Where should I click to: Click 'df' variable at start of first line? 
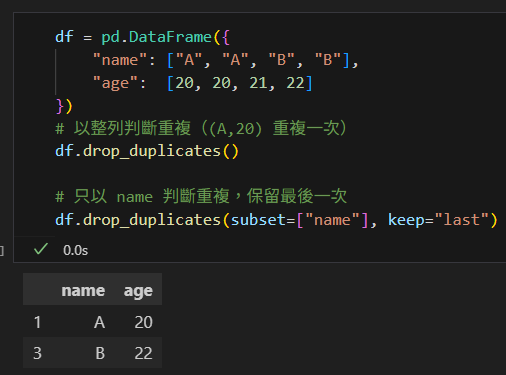pos(64,37)
